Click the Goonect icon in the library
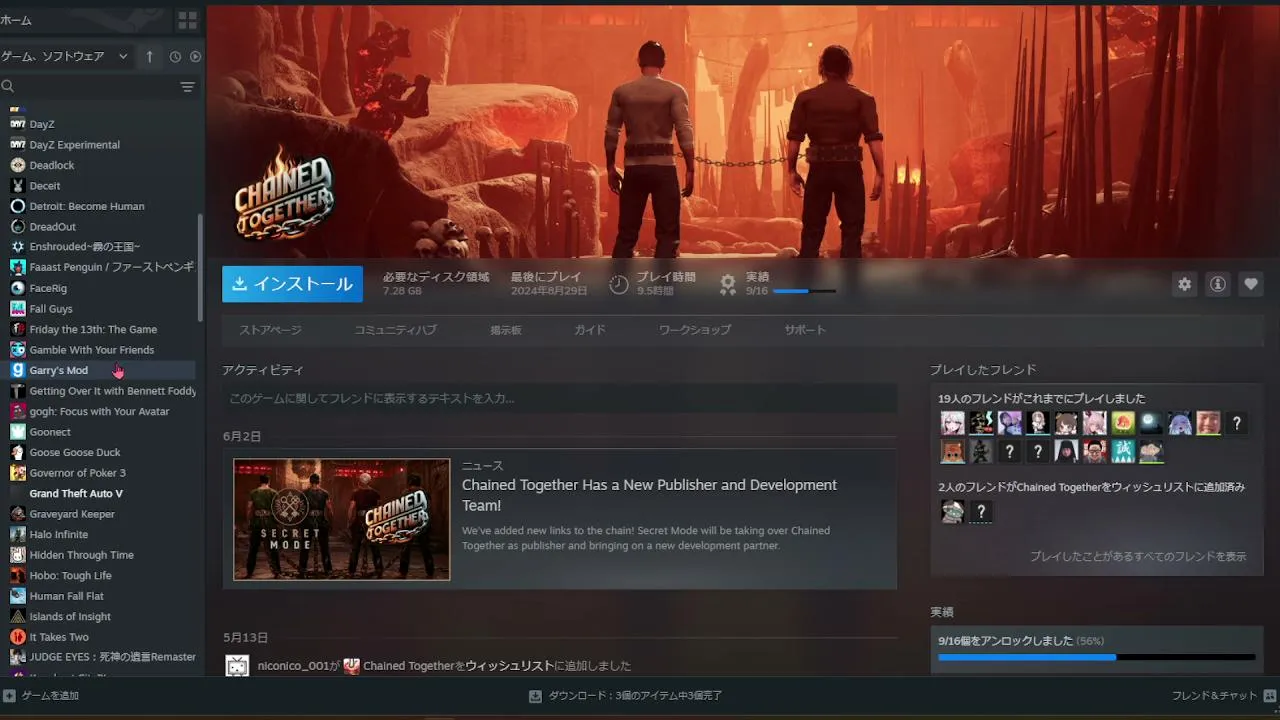This screenshot has height=720, width=1280. pyautogui.click(x=17, y=432)
